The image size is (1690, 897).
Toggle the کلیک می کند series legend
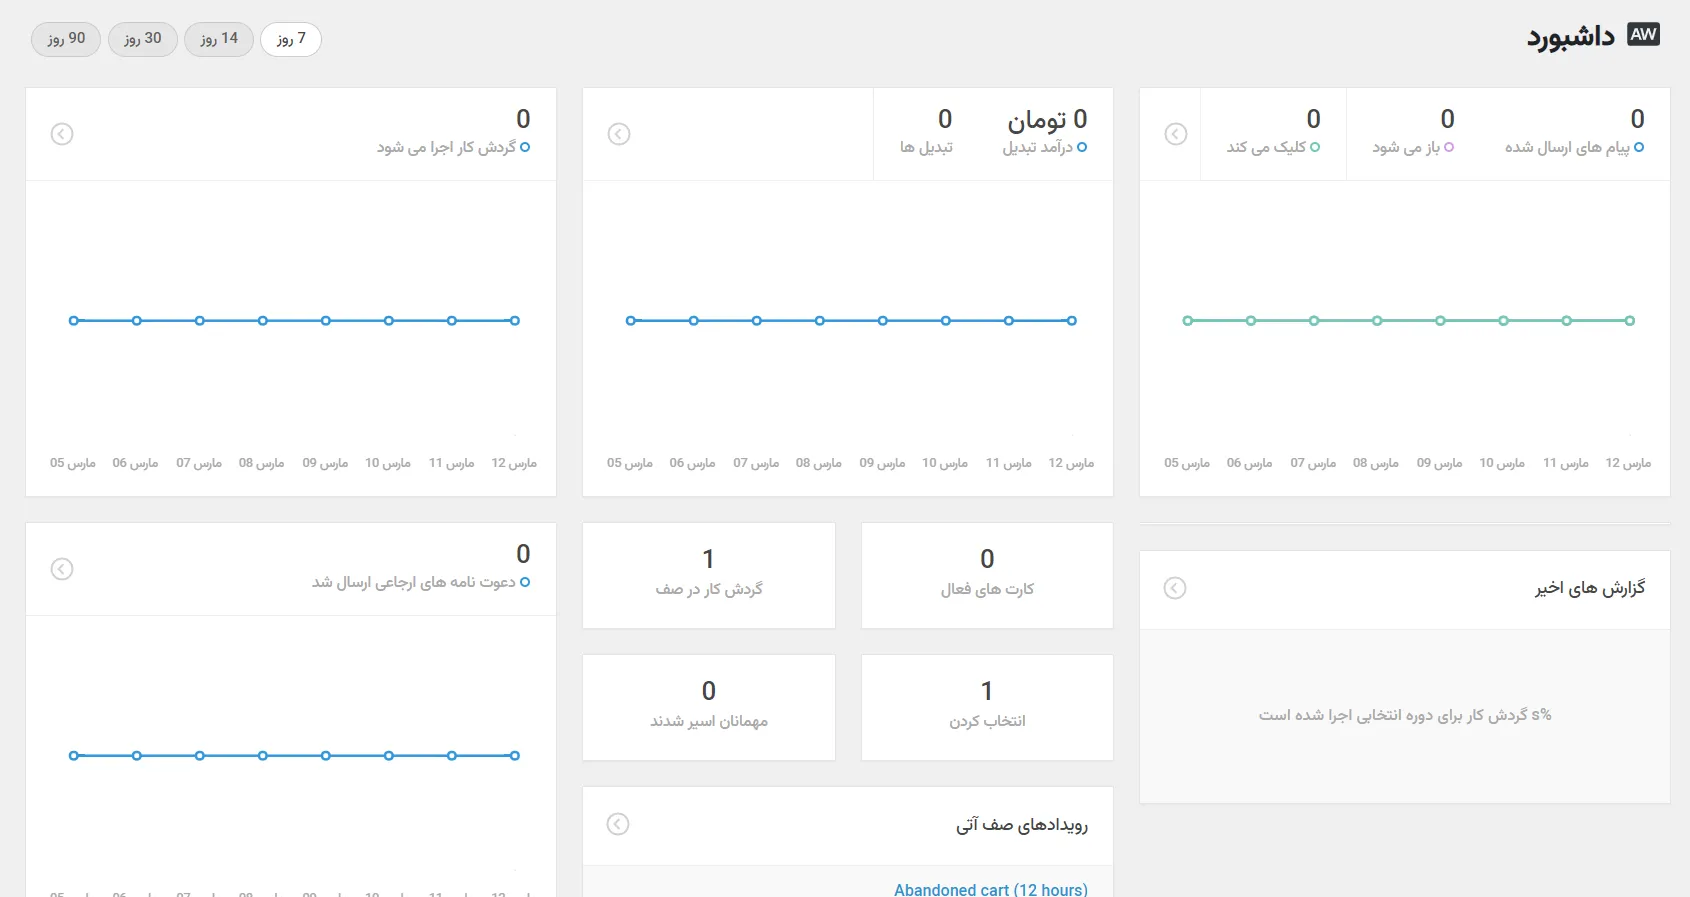(x=1273, y=147)
